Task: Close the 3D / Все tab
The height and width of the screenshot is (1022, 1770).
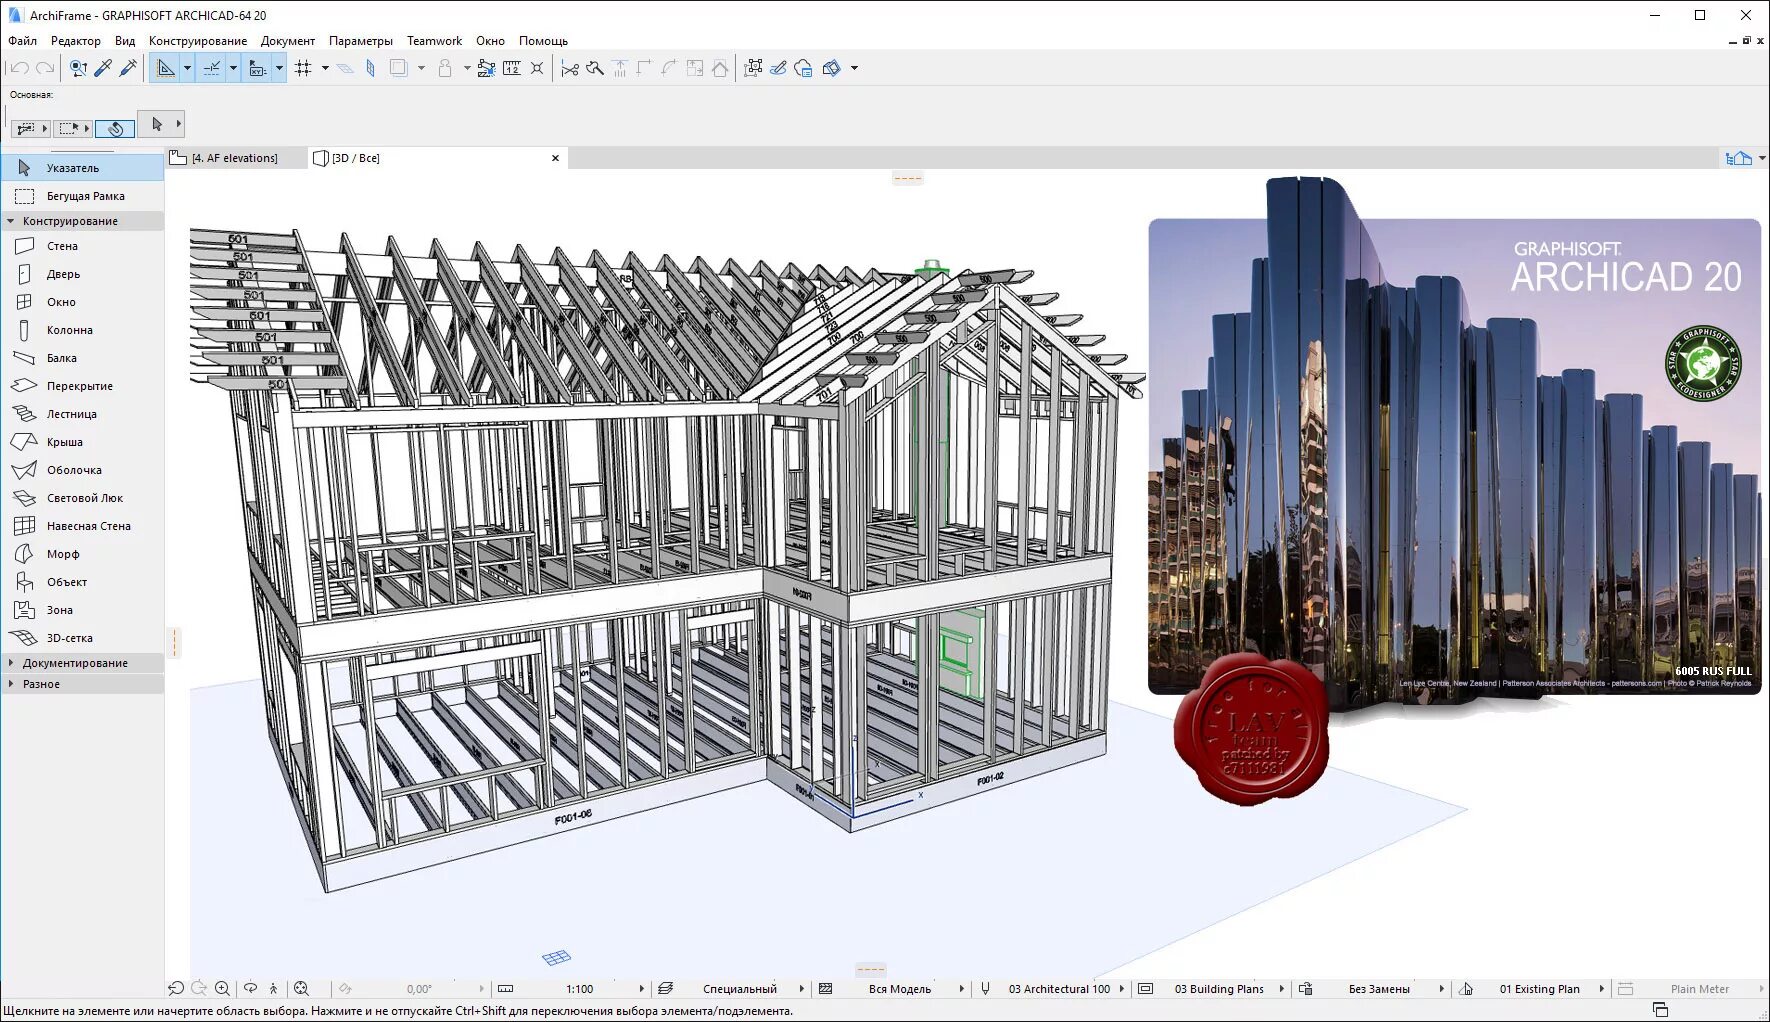Action: pos(556,158)
